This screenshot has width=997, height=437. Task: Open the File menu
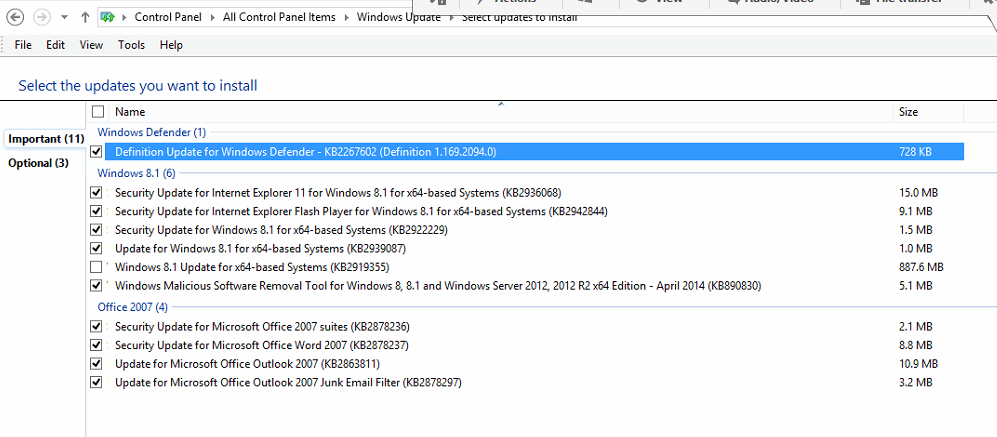[23, 45]
